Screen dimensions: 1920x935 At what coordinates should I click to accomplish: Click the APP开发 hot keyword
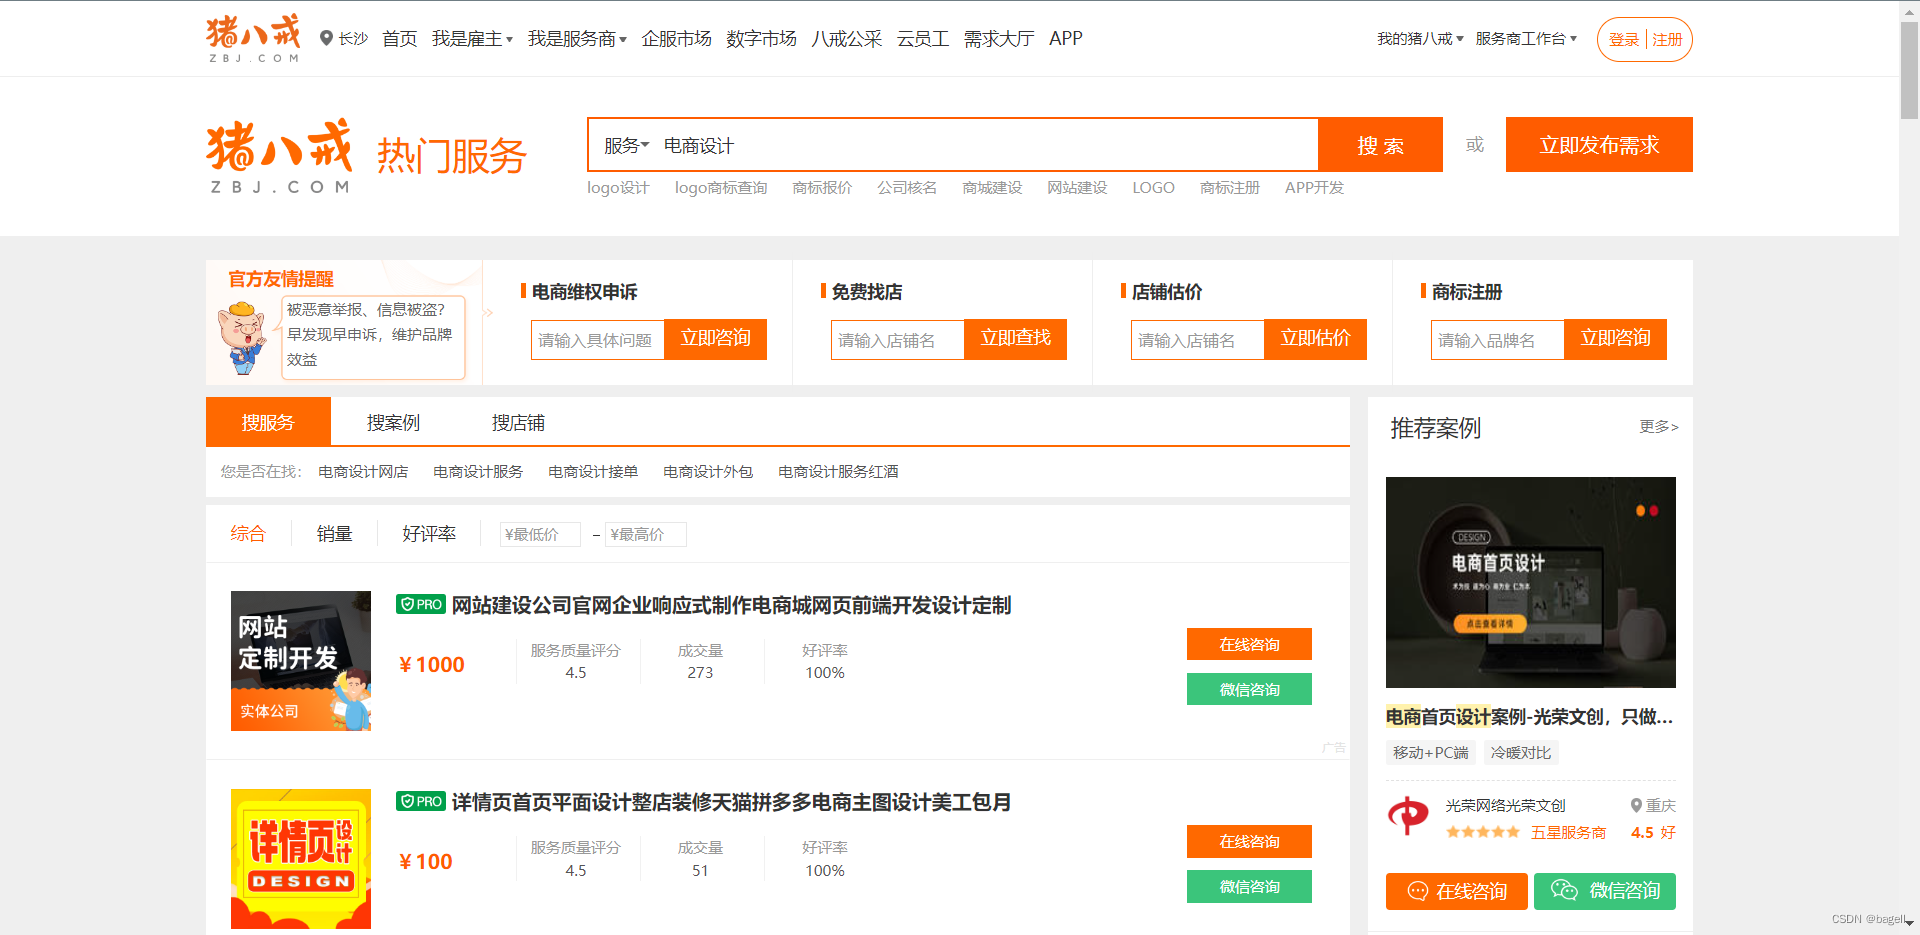(x=1314, y=187)
